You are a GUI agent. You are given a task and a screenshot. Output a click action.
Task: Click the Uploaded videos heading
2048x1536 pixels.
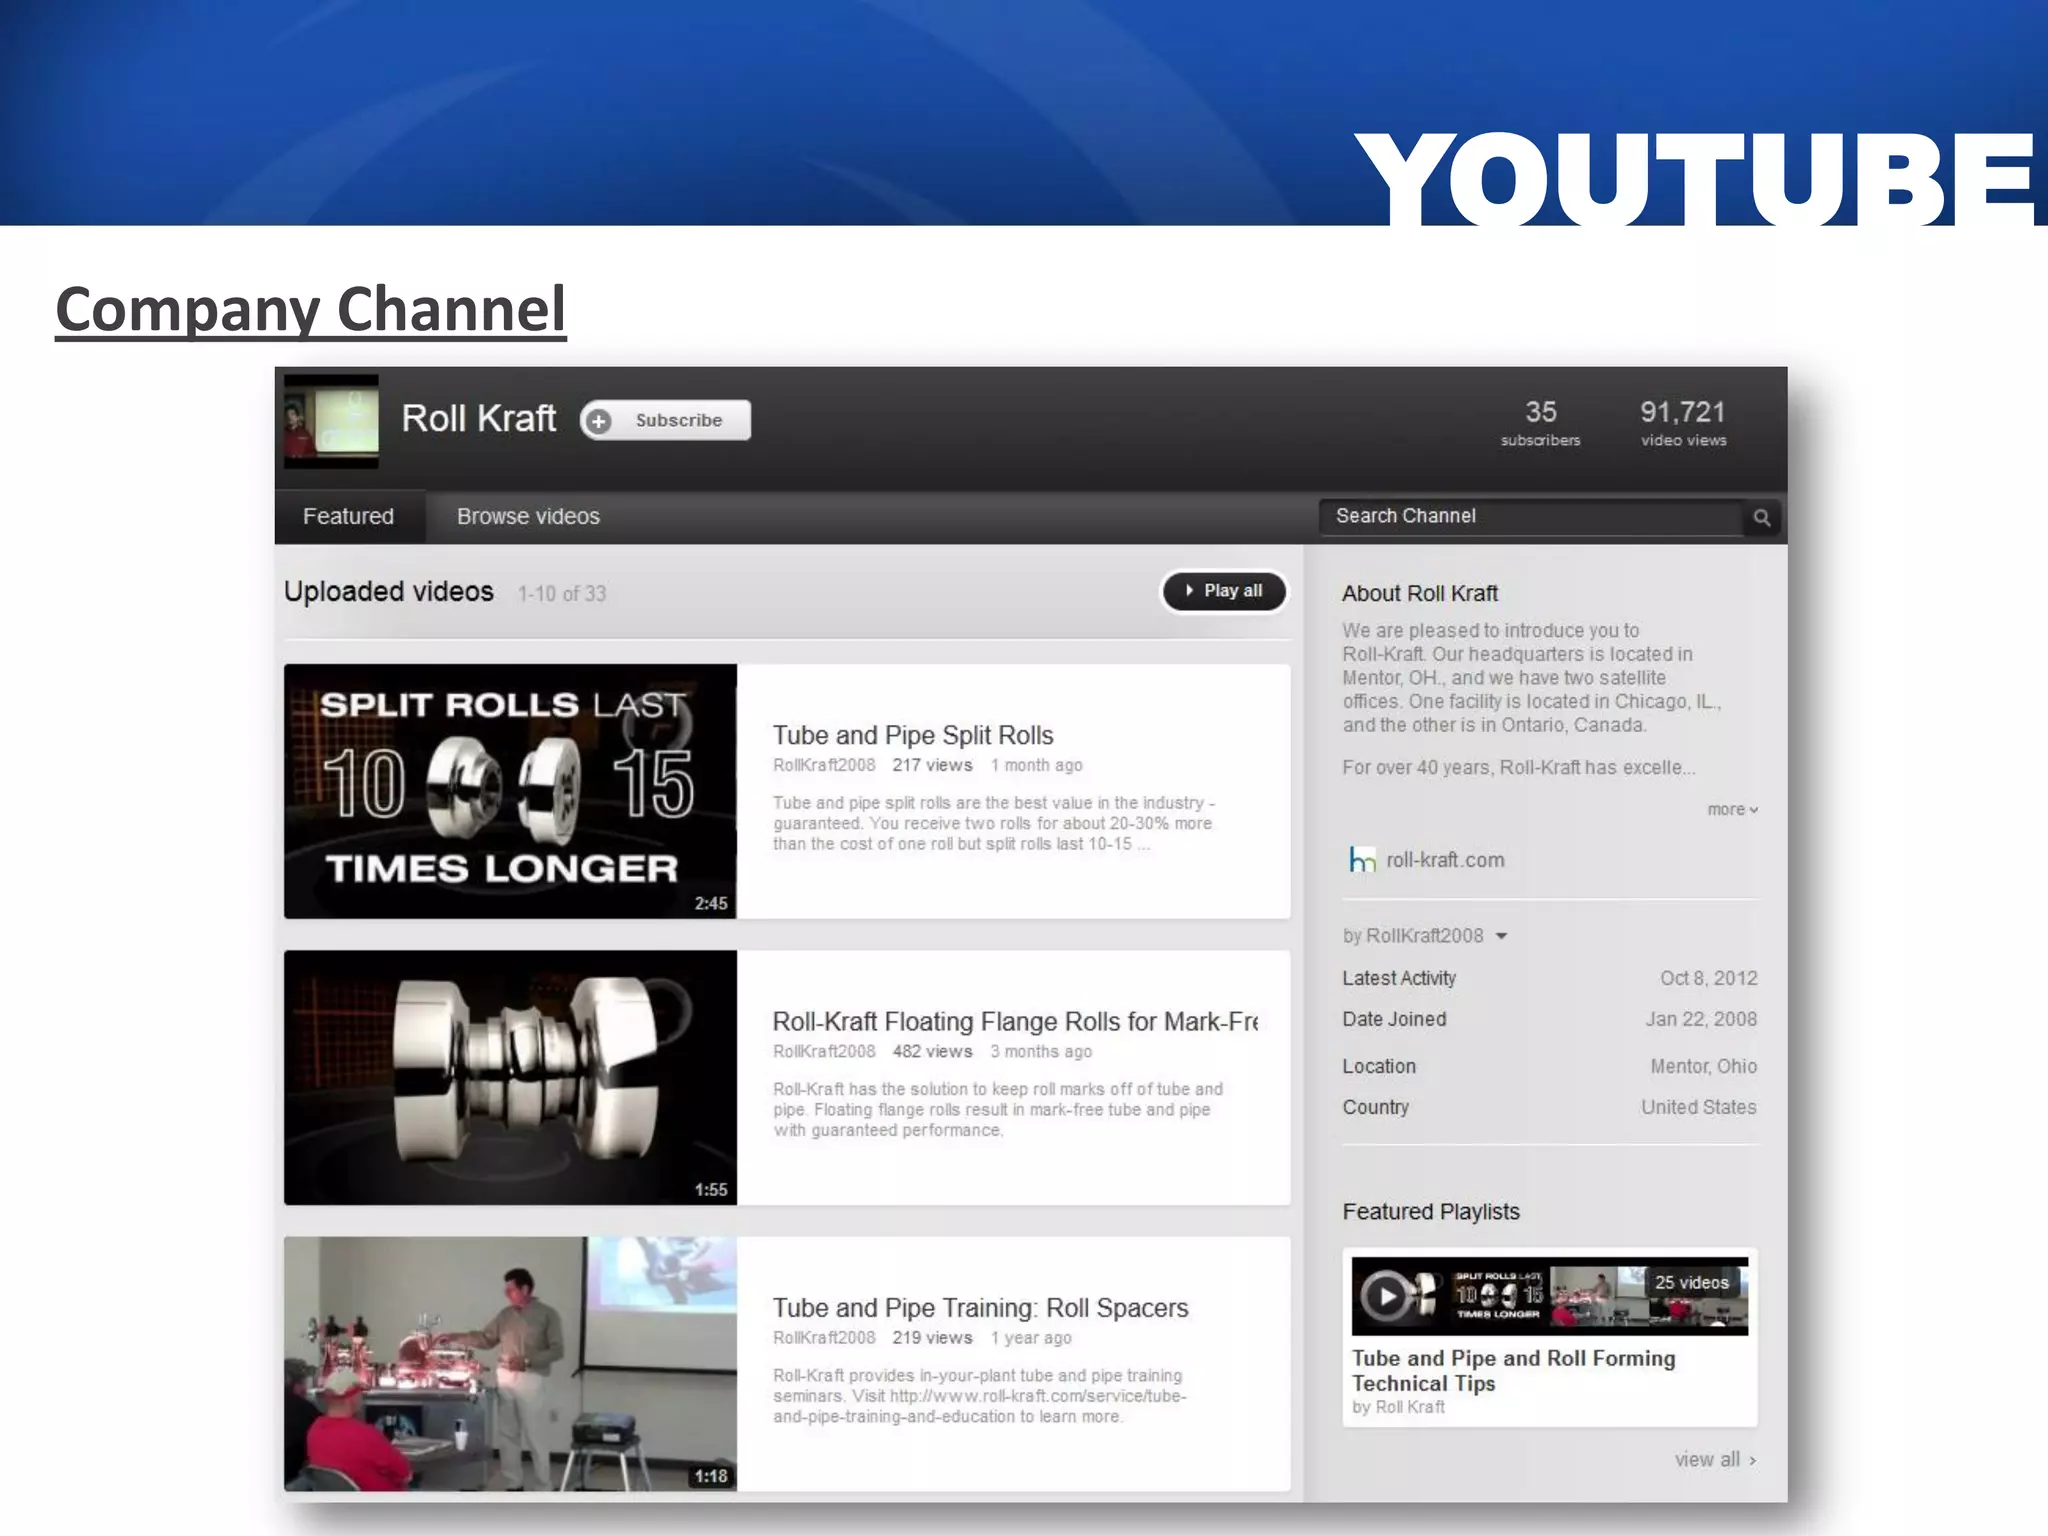[389, 591]
